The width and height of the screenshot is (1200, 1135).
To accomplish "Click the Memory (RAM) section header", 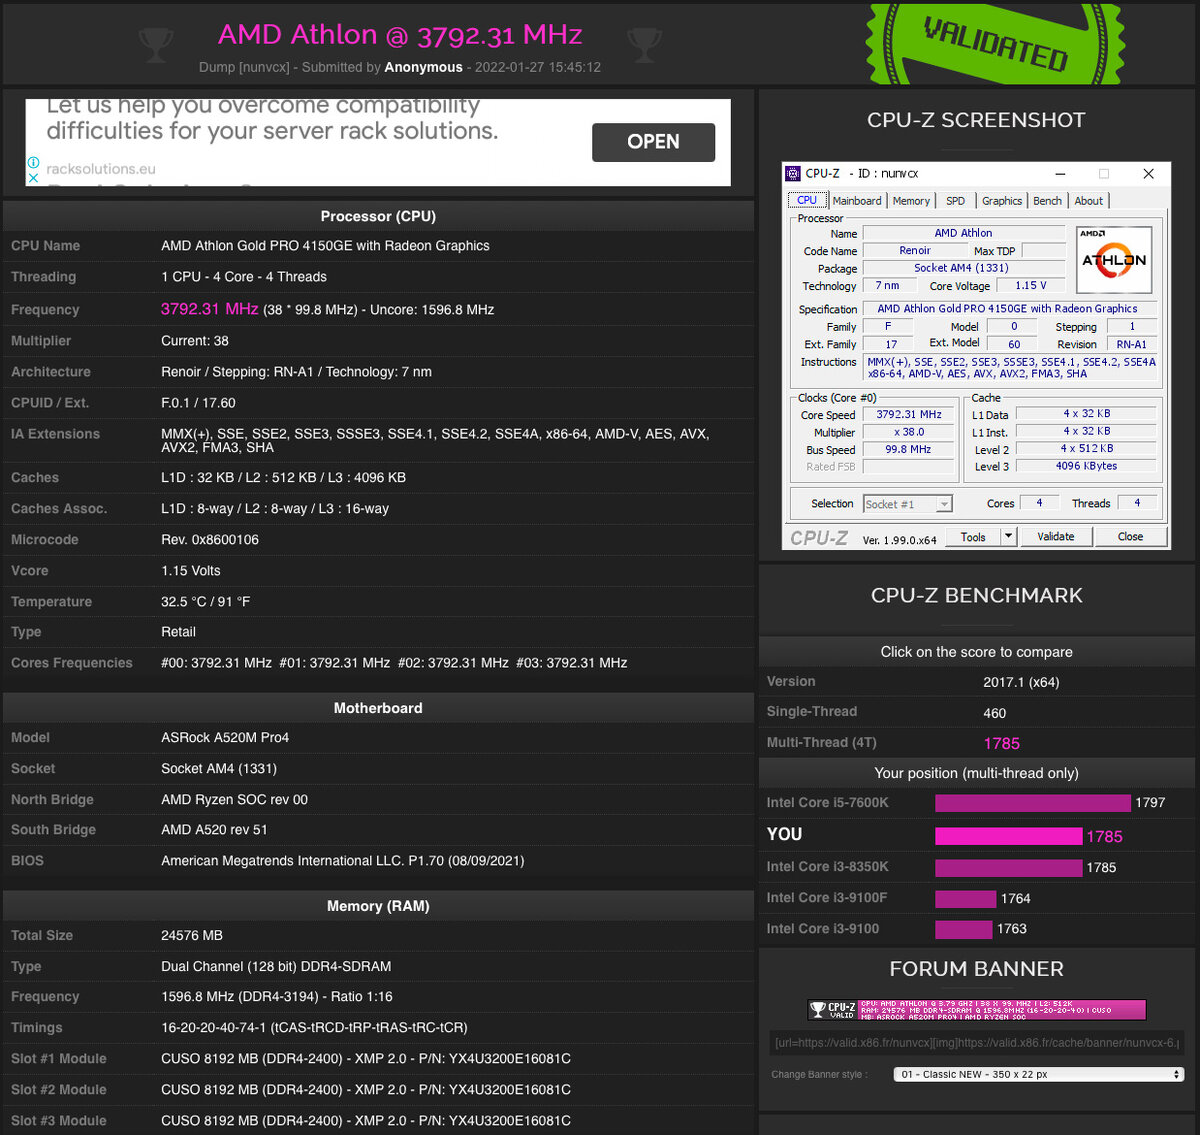I will pyautogui.click(x=378, y=906).
